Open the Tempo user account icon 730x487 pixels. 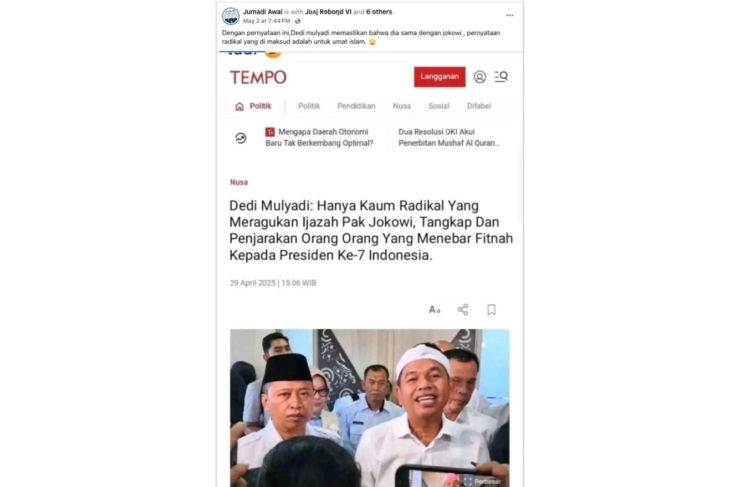tap(480, 77)
